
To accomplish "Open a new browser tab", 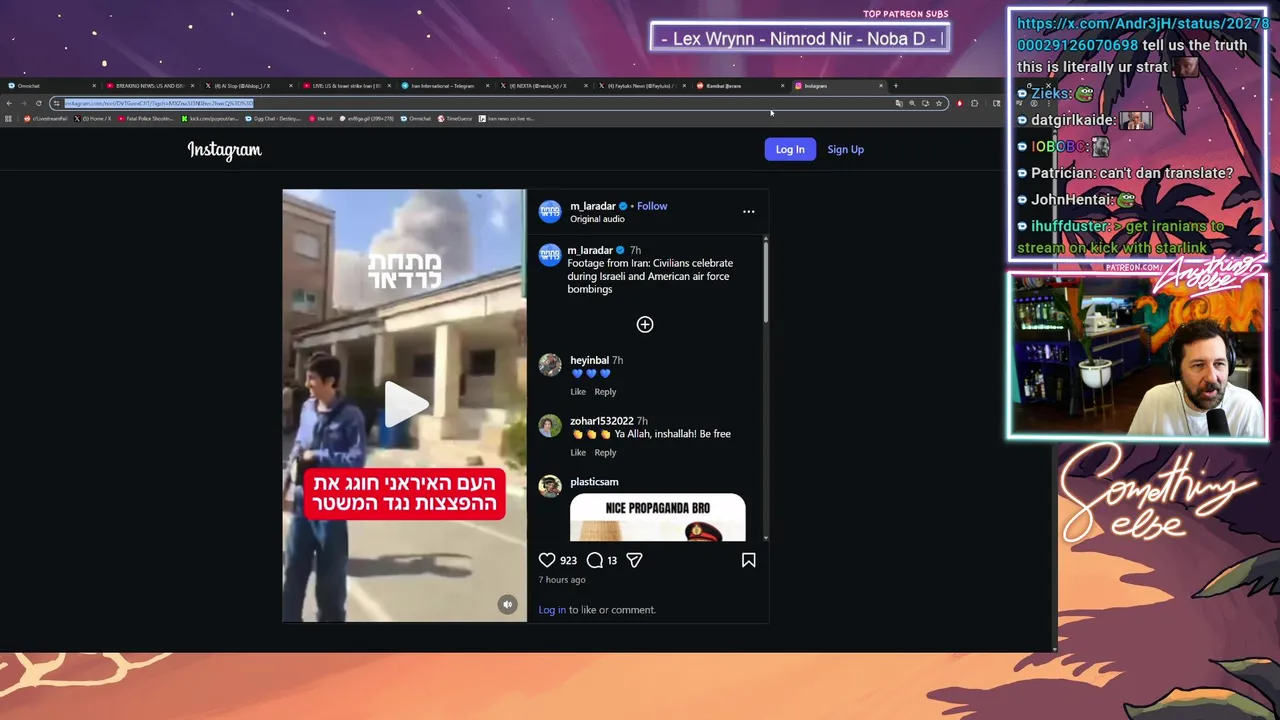I will tap(896, 86).
